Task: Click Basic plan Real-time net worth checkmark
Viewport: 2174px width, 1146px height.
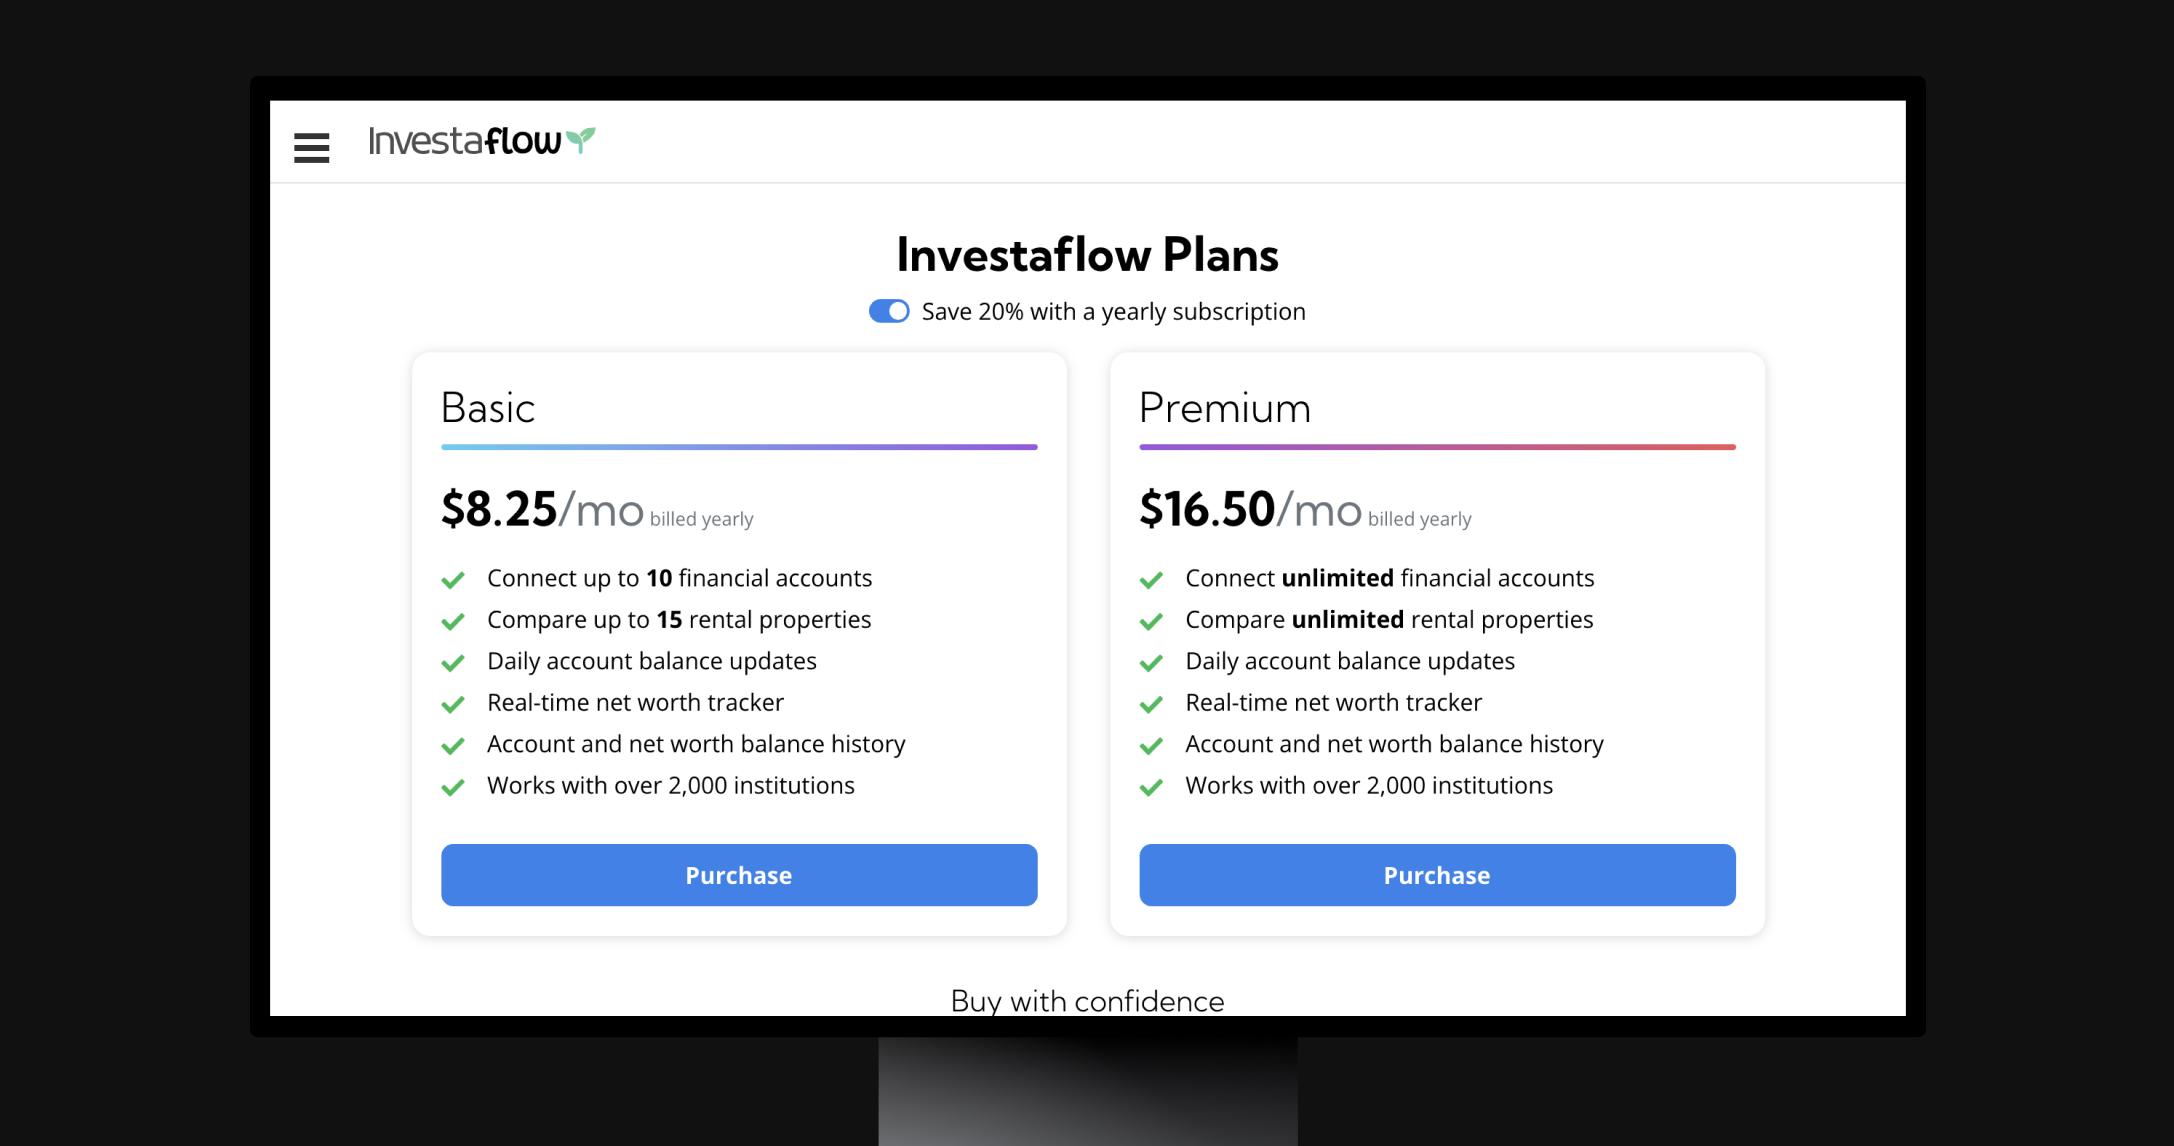Action: point(453,704)
